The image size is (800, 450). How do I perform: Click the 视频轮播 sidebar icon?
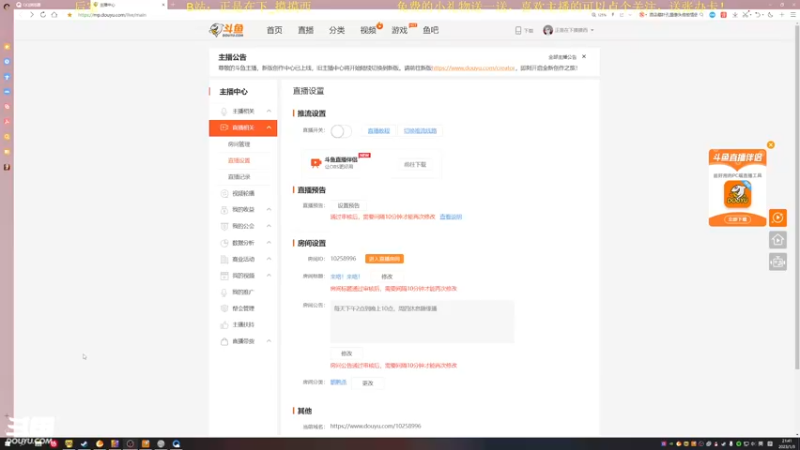224,193
